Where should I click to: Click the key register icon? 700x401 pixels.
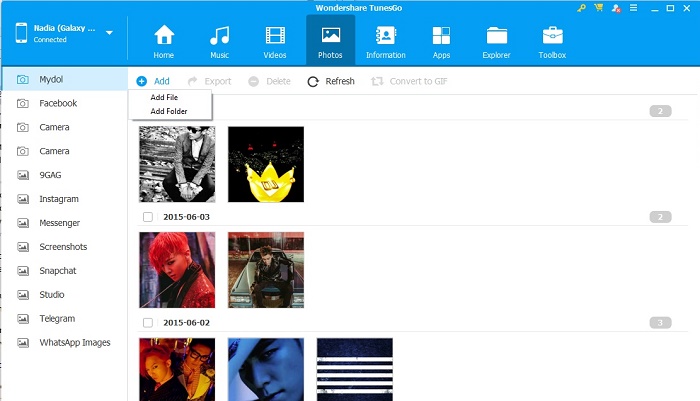582,8
